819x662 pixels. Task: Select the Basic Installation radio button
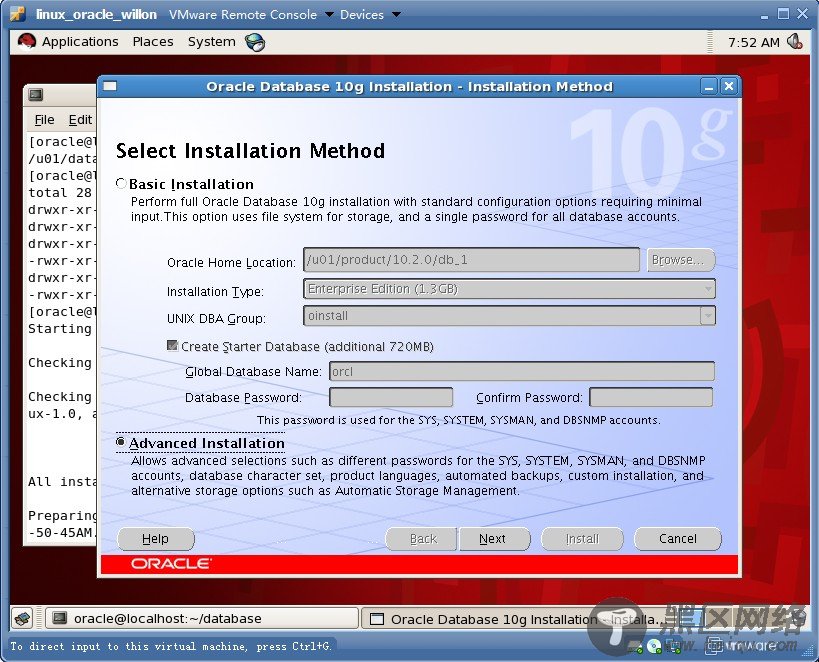click(x=121, y=183)
